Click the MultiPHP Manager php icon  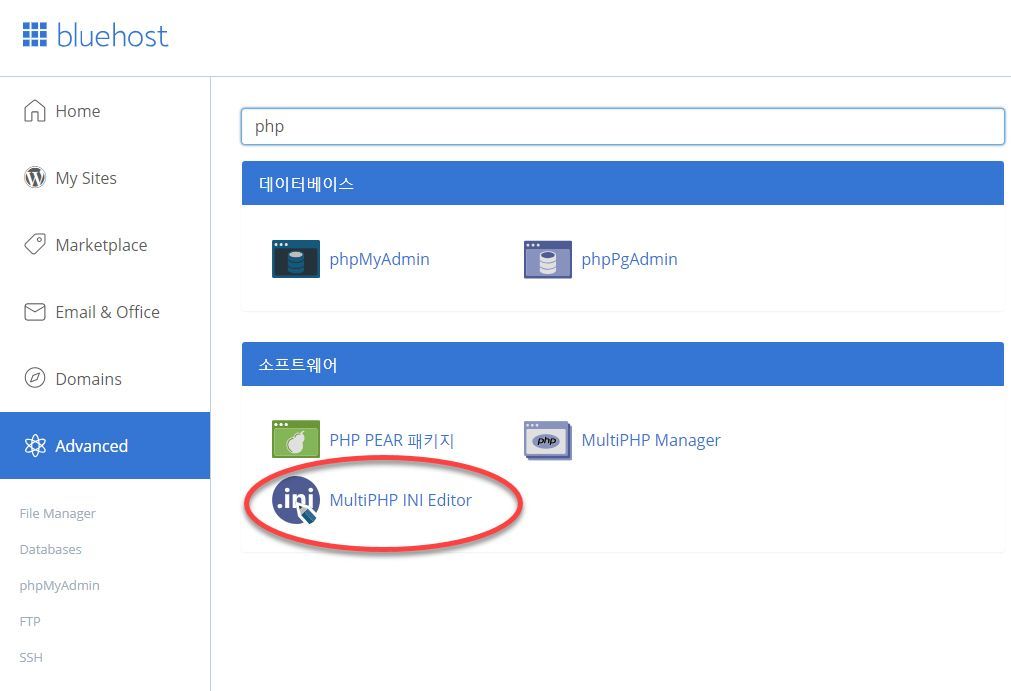547,439
